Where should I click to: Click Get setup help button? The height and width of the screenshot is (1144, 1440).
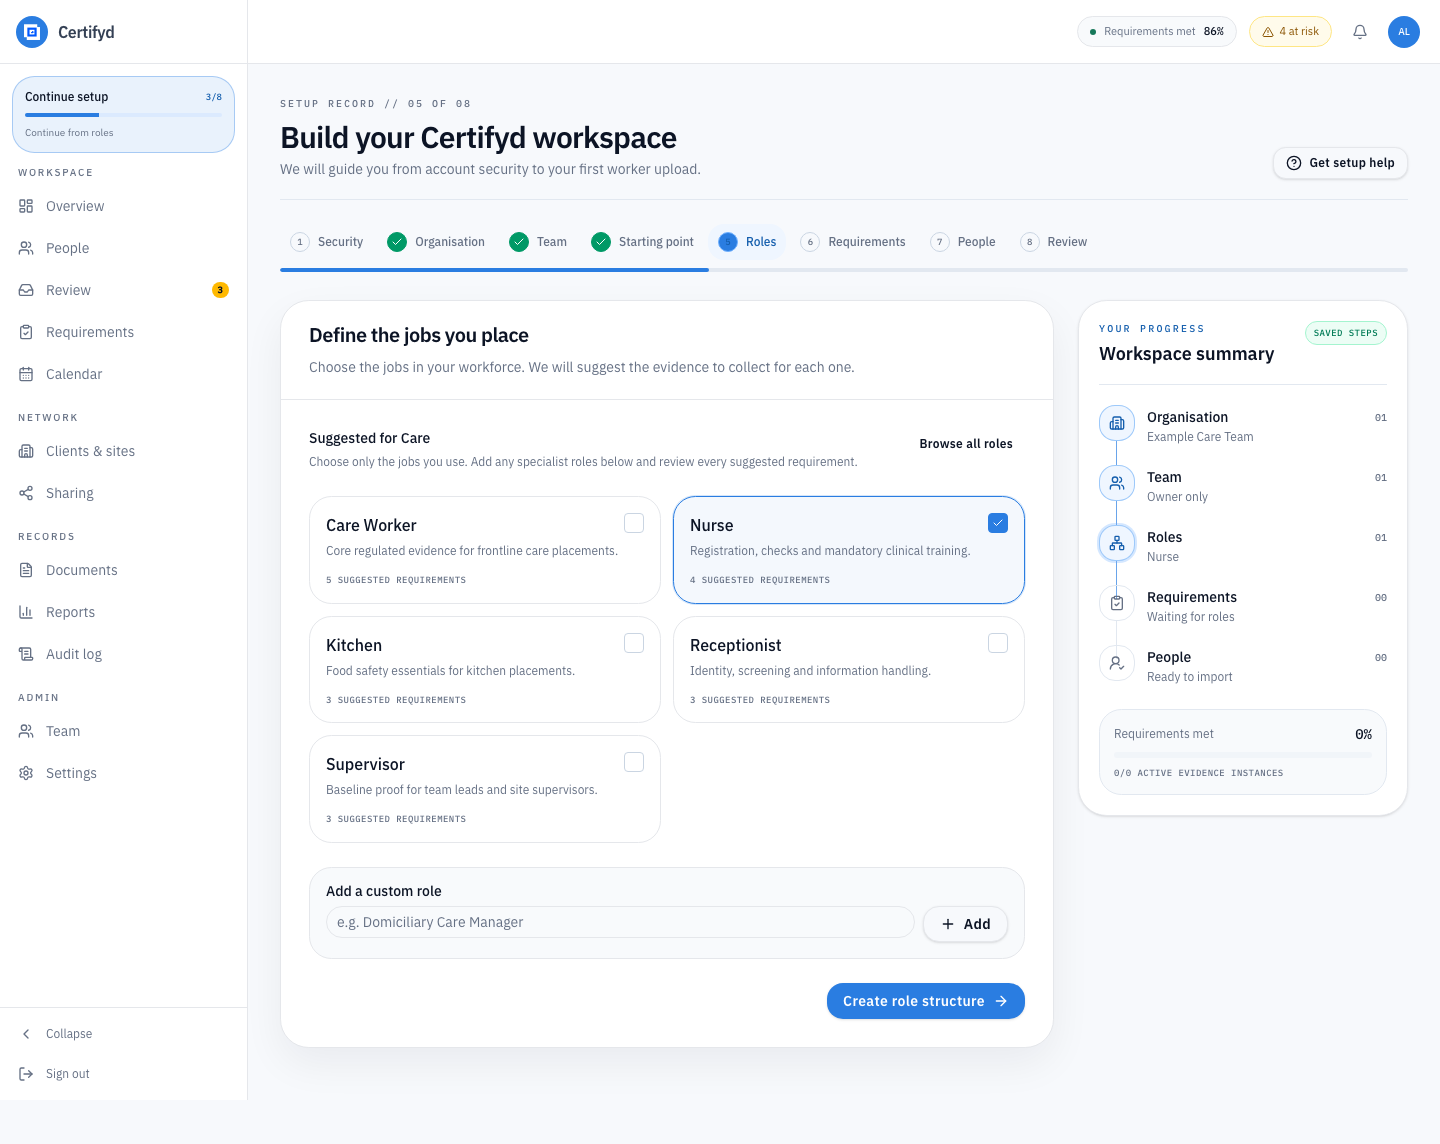tap(1340, 163)
